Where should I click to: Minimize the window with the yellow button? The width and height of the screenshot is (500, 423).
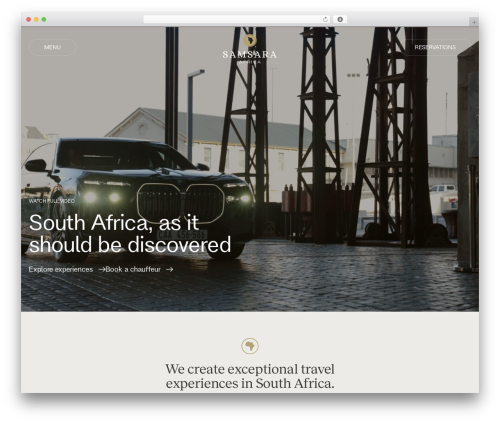(36, 20)
